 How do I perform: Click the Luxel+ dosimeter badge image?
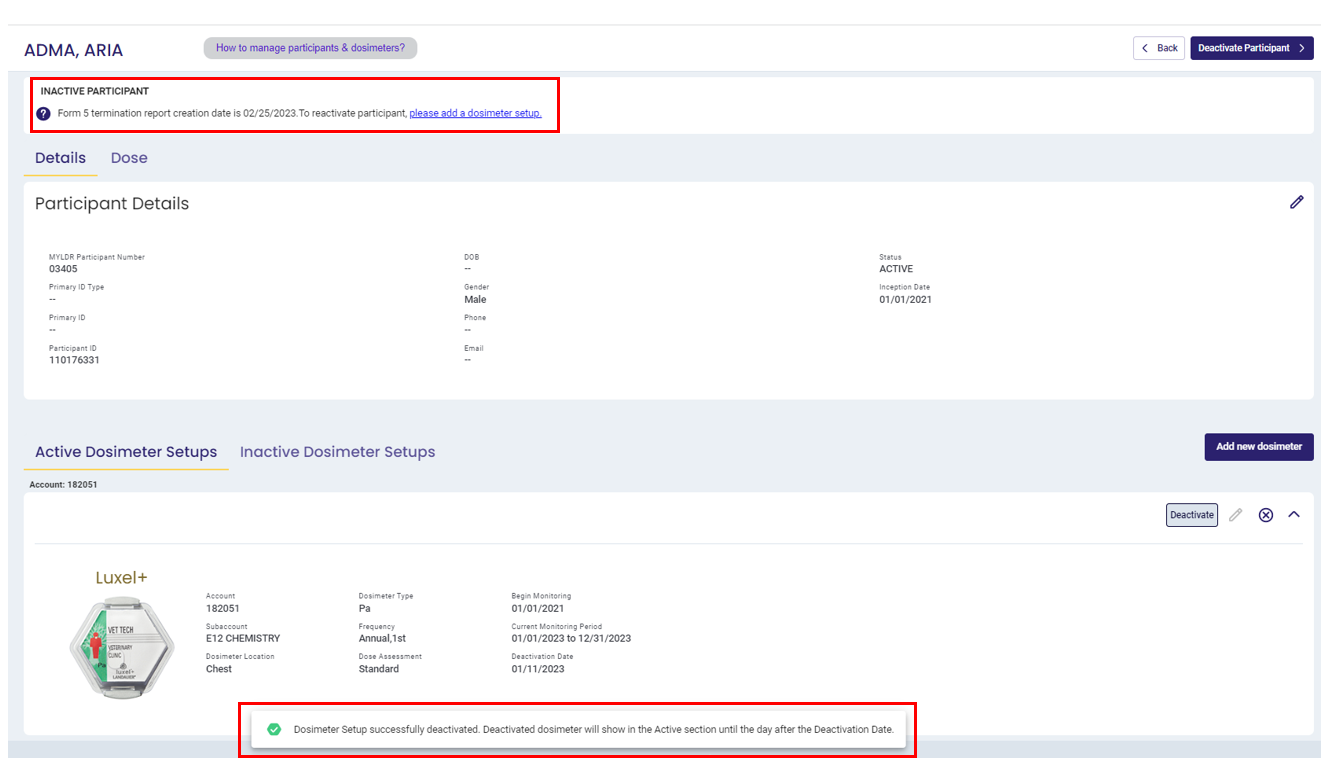coord(122,646)
